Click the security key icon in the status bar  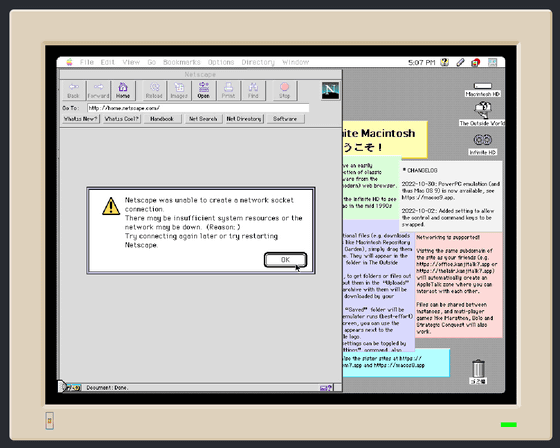tap(73, 388)
